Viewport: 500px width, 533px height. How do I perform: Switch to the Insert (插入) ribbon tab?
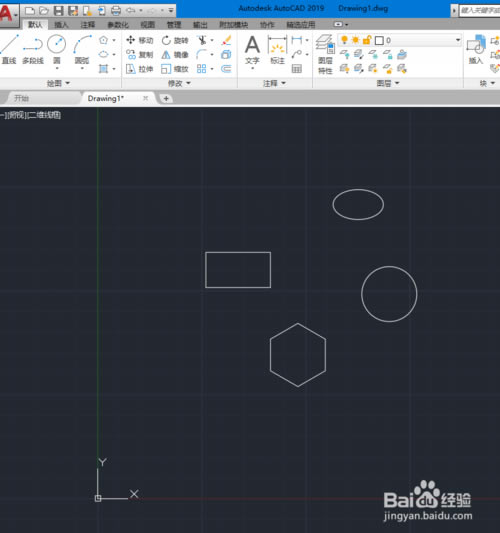coord(61,25)
